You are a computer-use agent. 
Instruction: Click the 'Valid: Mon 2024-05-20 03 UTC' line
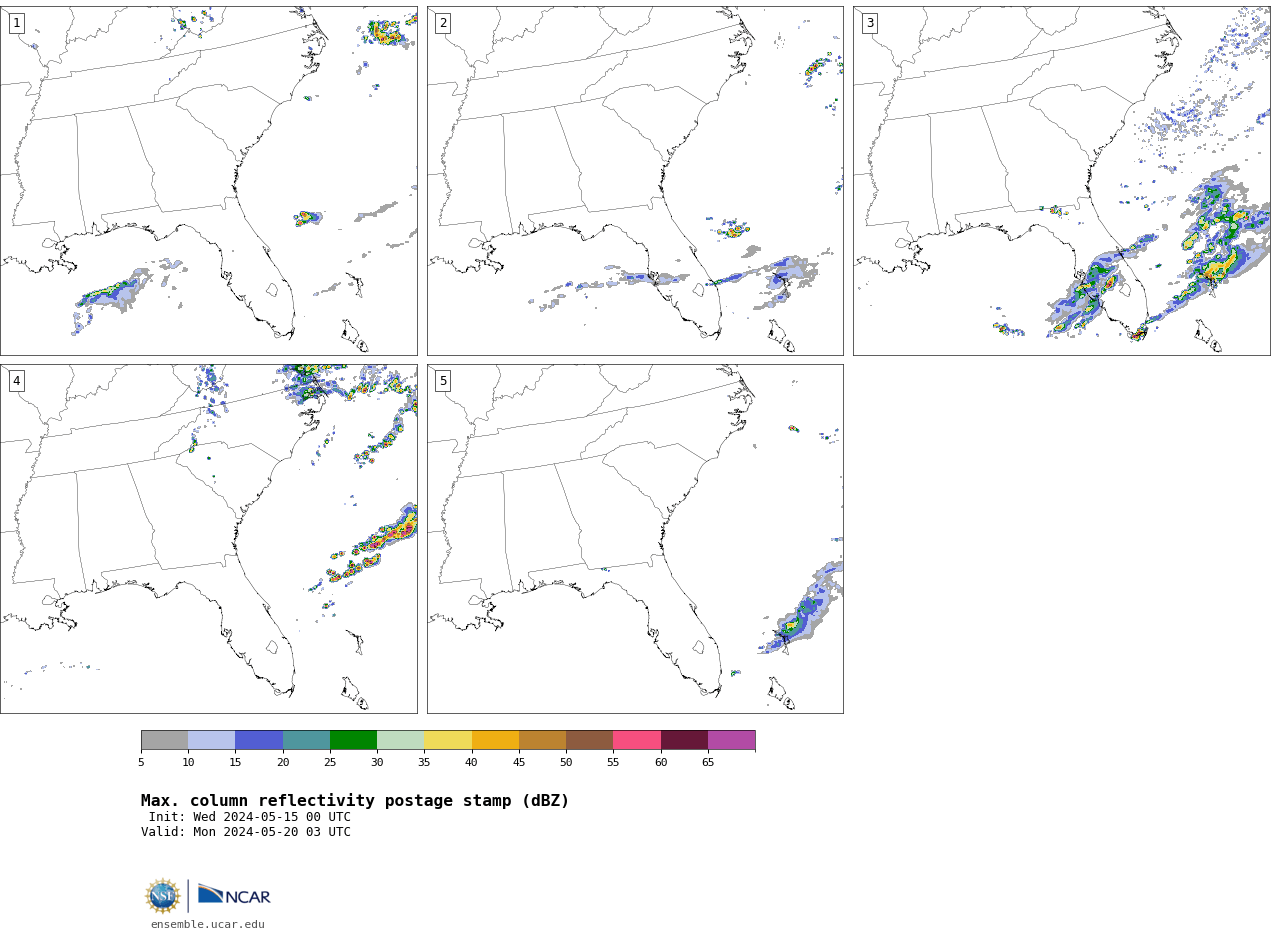[246, 832]
